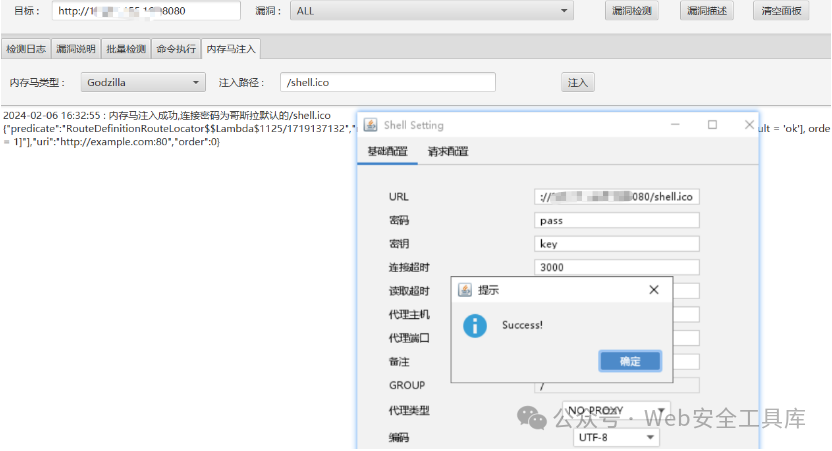Click the Success! message text
This screenshot has height=451, width=832.
point(522,325)
